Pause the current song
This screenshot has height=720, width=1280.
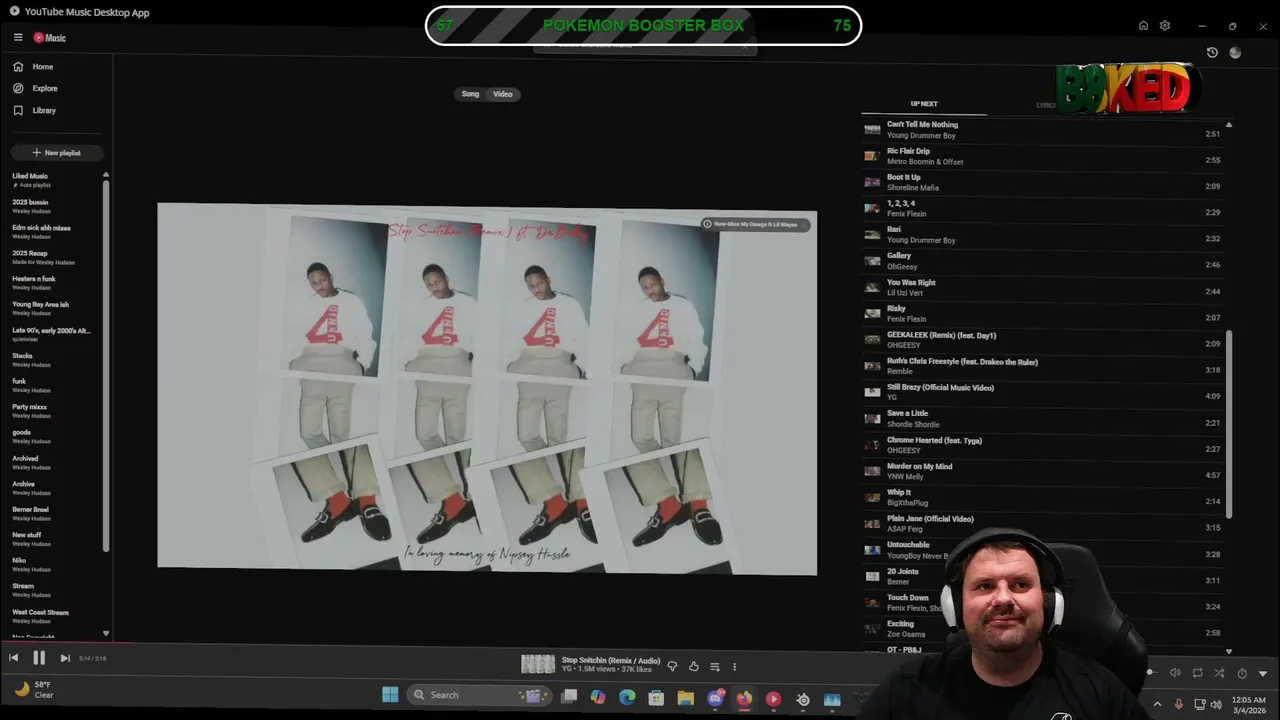click(39, 658)
